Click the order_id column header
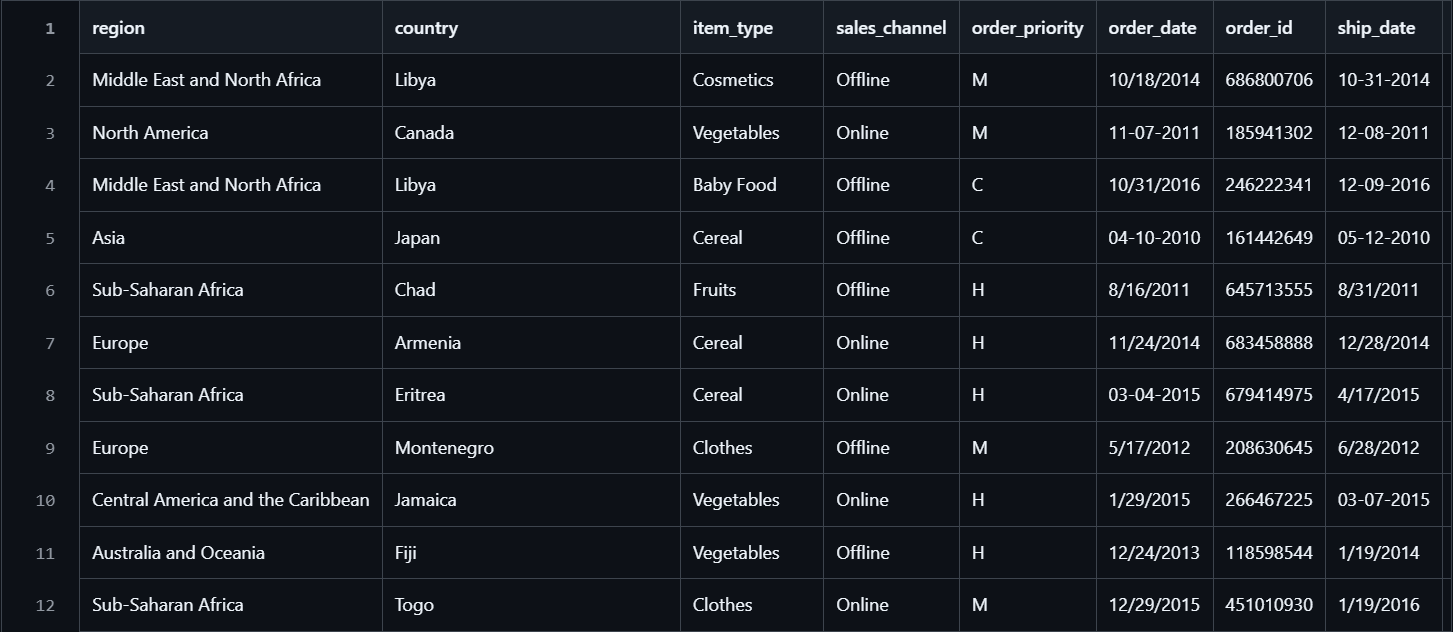Viewport: 1453px width, 632px height. pyautogui.click(x=1259, y=28)
